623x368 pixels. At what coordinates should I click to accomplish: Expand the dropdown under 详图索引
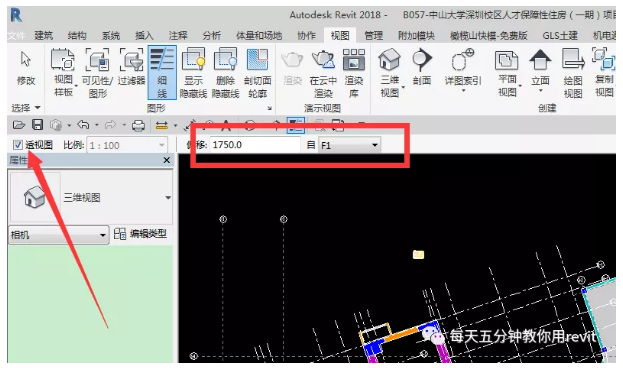coord(463,91)
